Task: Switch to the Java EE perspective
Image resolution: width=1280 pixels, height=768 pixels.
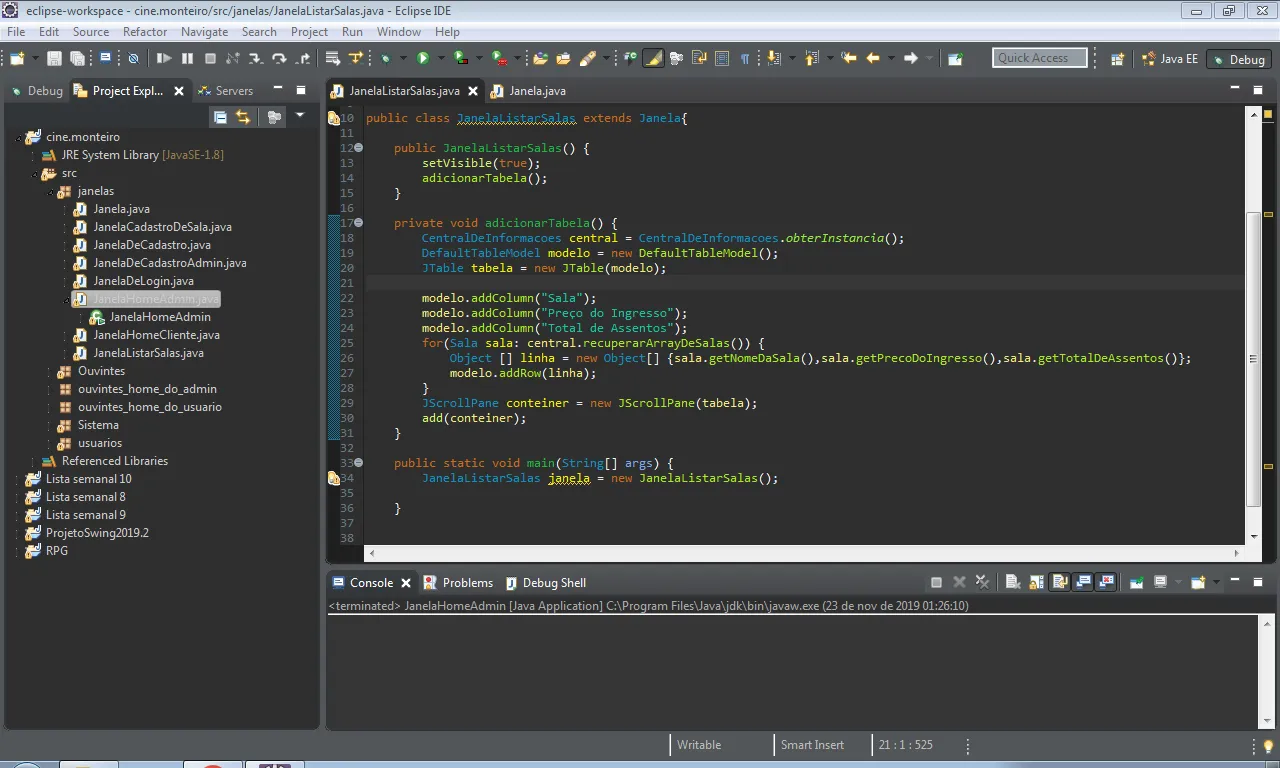Action: click(1170, 59)
